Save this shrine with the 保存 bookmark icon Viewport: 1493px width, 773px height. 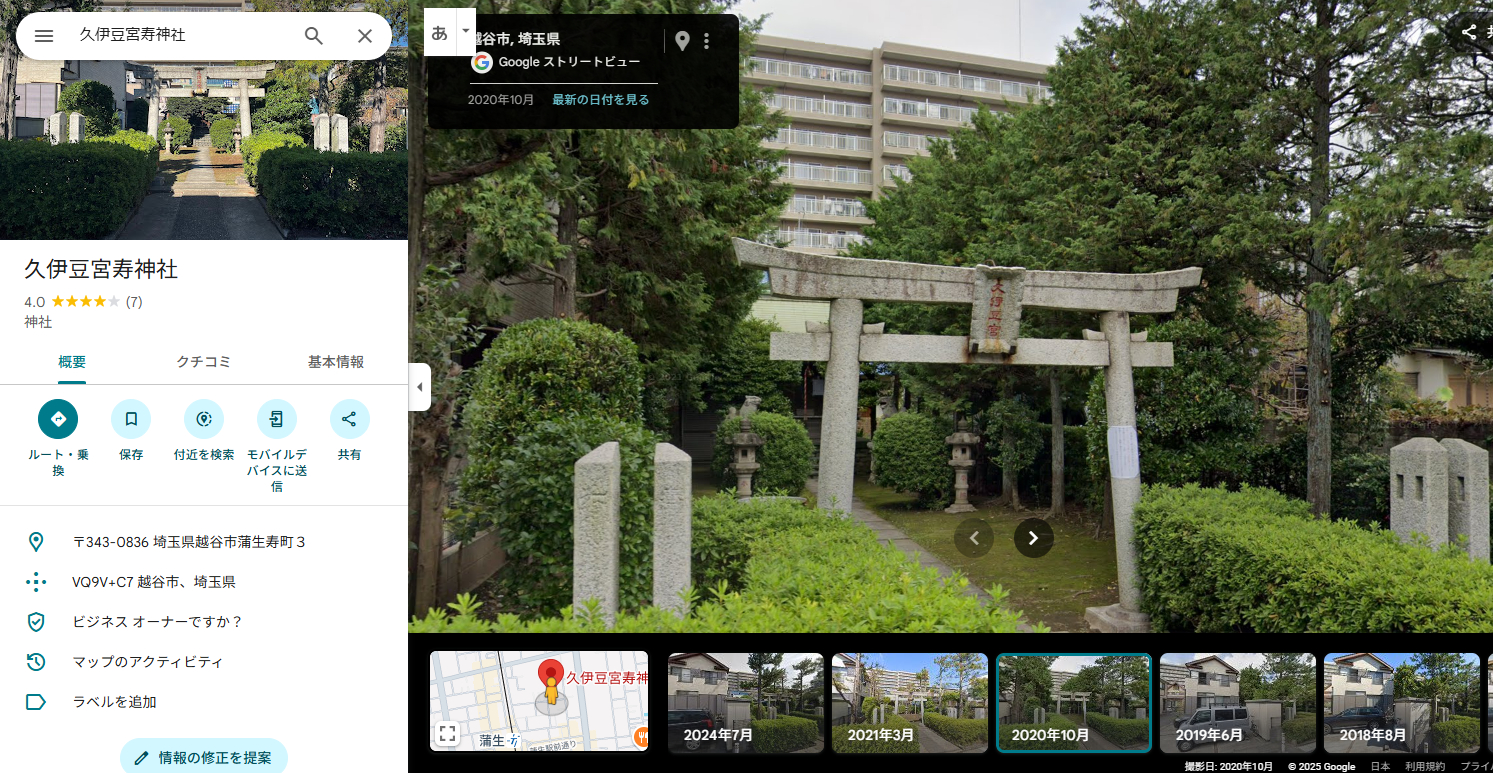tap(131, 419)
